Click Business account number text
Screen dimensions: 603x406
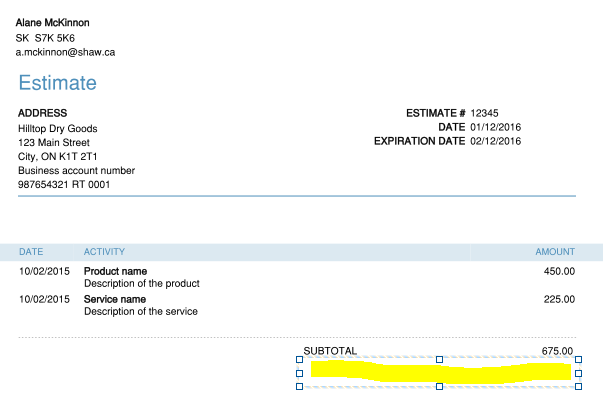click(x=77, y=170)
